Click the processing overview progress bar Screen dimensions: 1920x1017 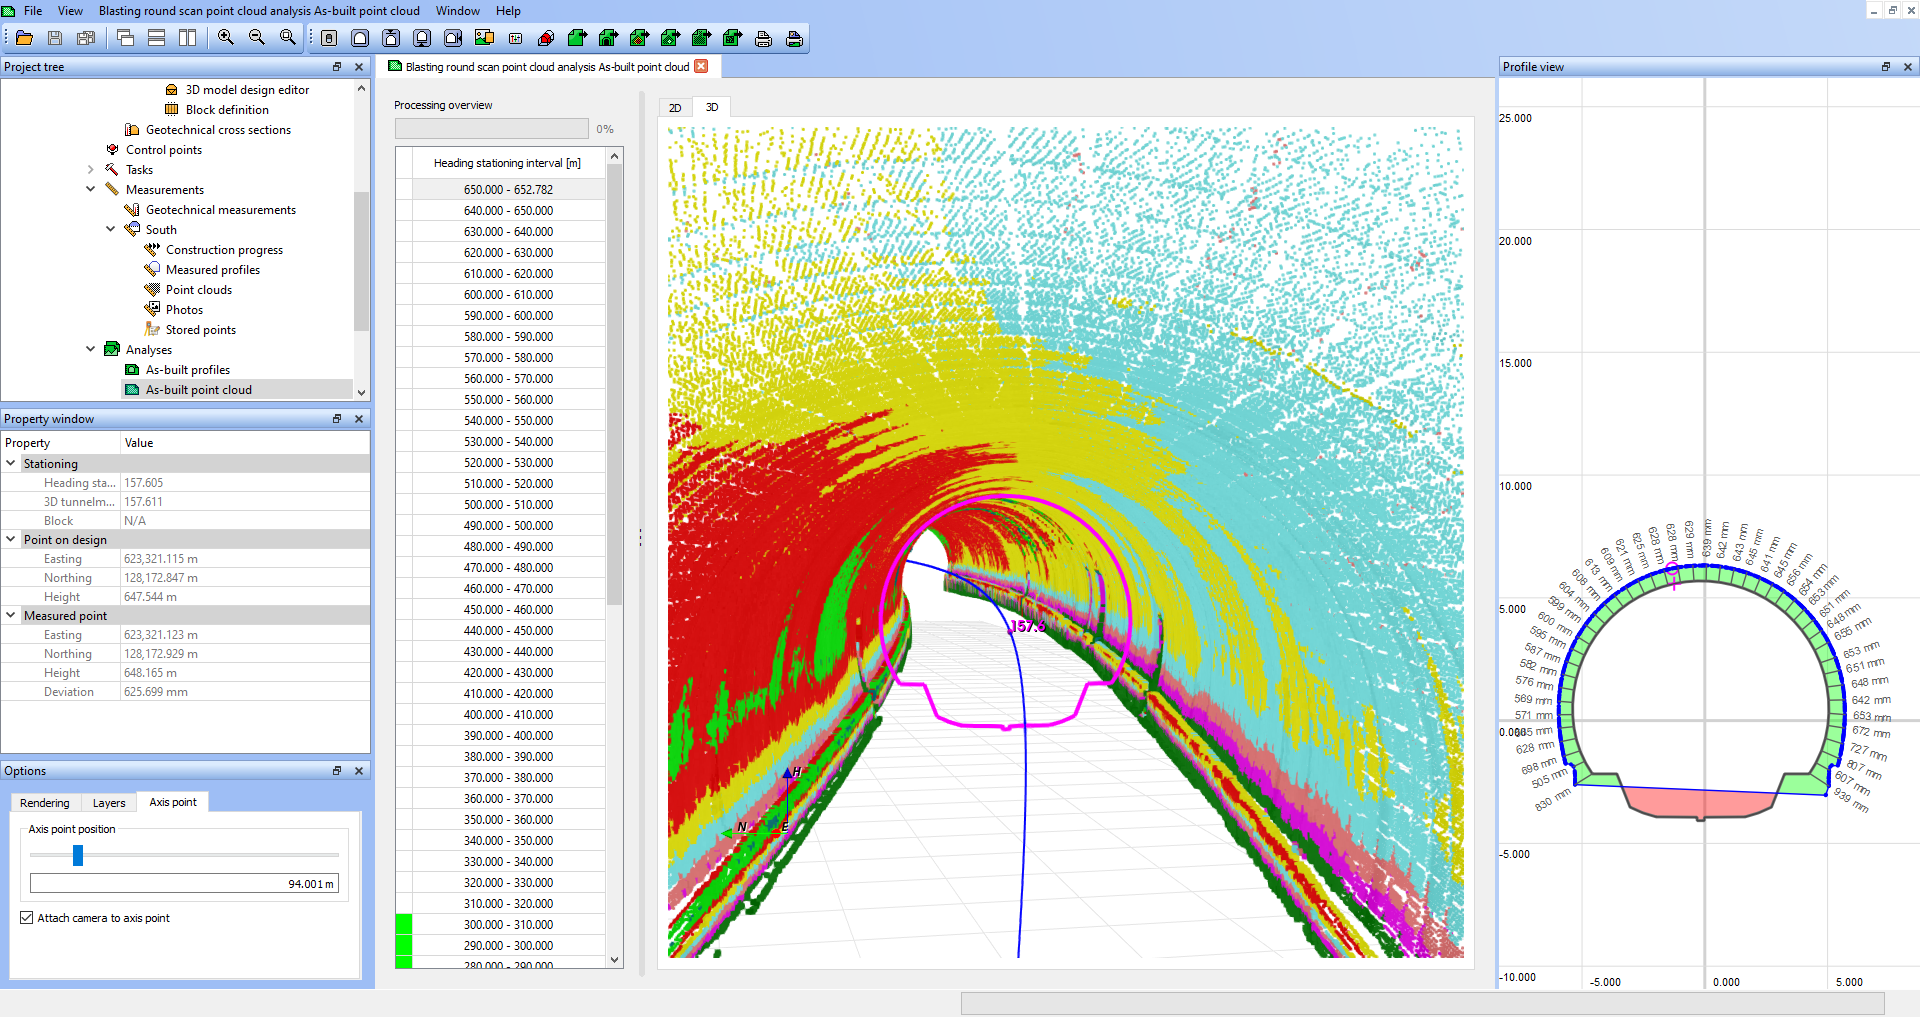492,129
